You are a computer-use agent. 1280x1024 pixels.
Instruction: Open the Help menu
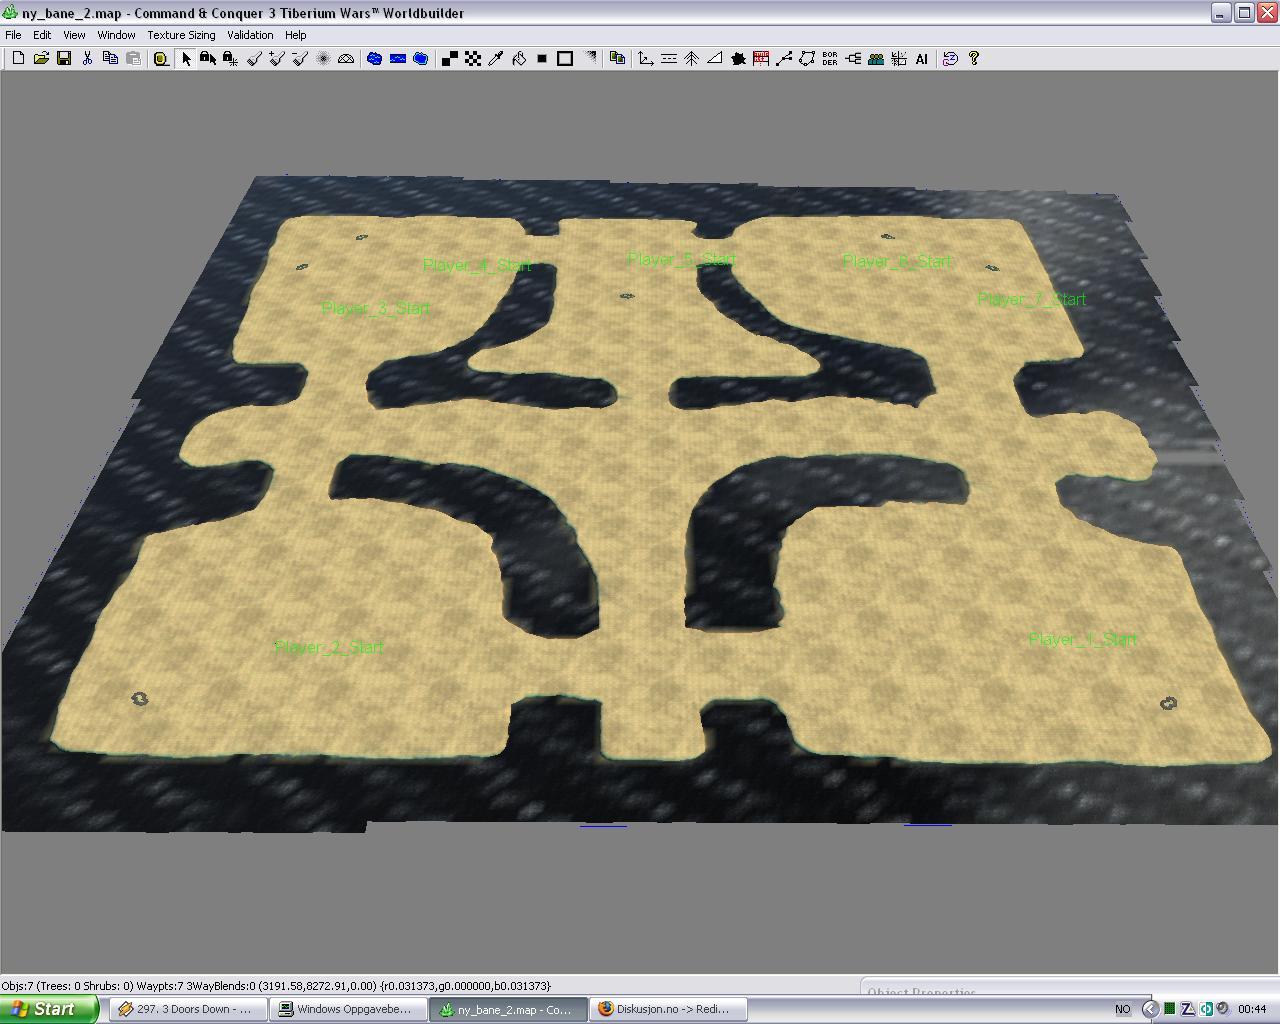coord(296,35)
